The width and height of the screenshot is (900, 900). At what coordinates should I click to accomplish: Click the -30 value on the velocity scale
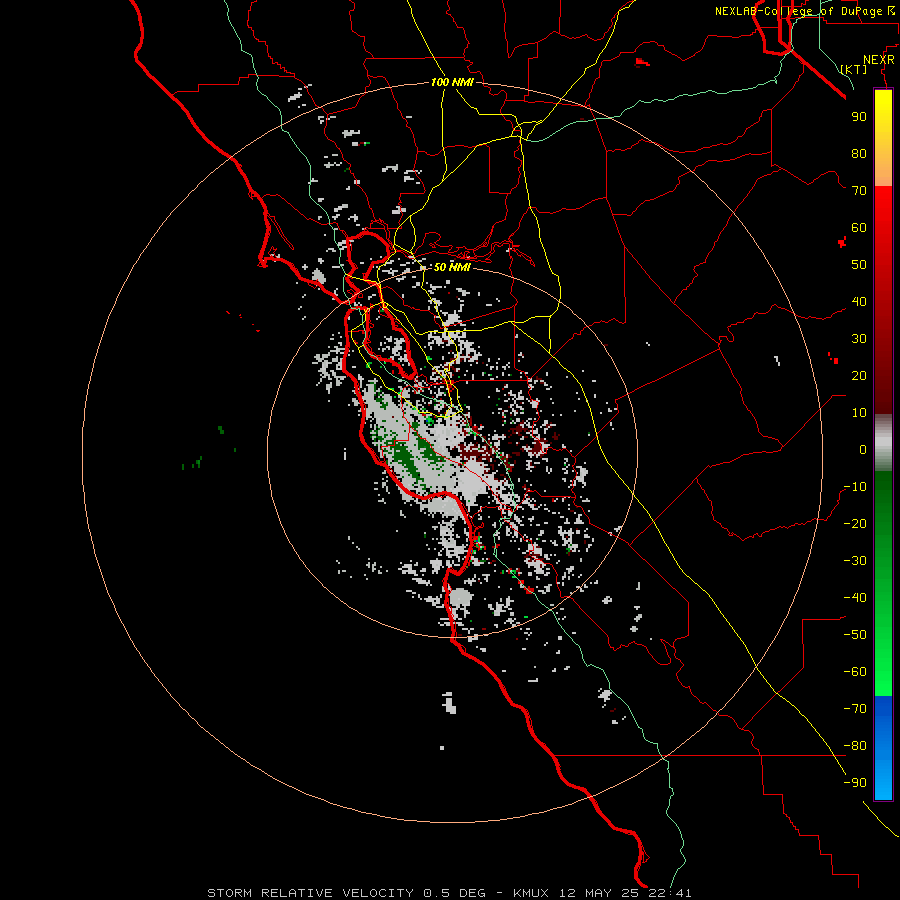(x=855, y=561)
